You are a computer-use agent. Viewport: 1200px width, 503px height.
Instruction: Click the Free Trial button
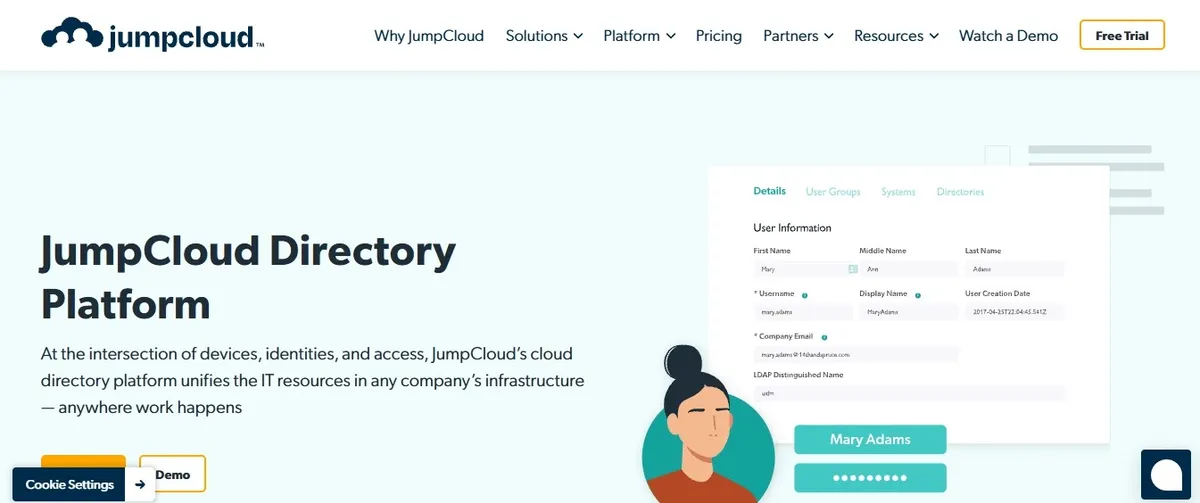1122,35
